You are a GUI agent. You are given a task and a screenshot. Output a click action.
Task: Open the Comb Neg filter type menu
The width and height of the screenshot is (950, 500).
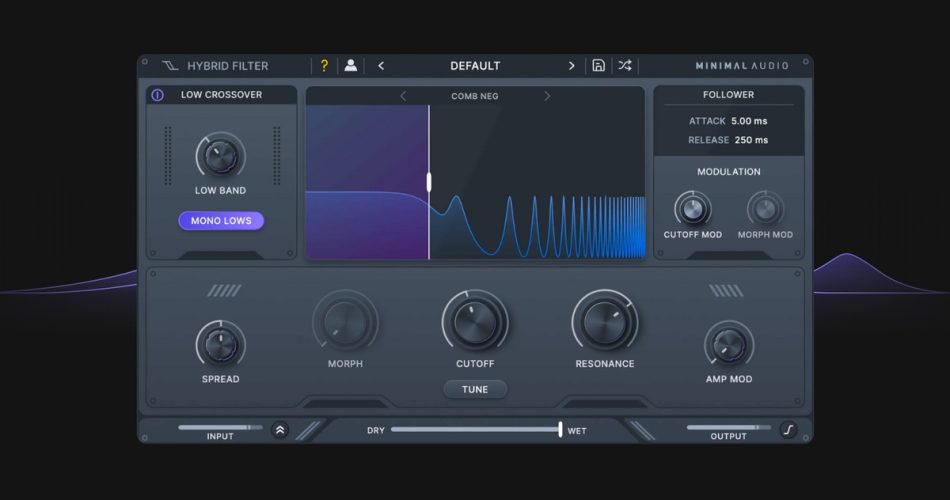pyautogui.click(x=475, y=96)
